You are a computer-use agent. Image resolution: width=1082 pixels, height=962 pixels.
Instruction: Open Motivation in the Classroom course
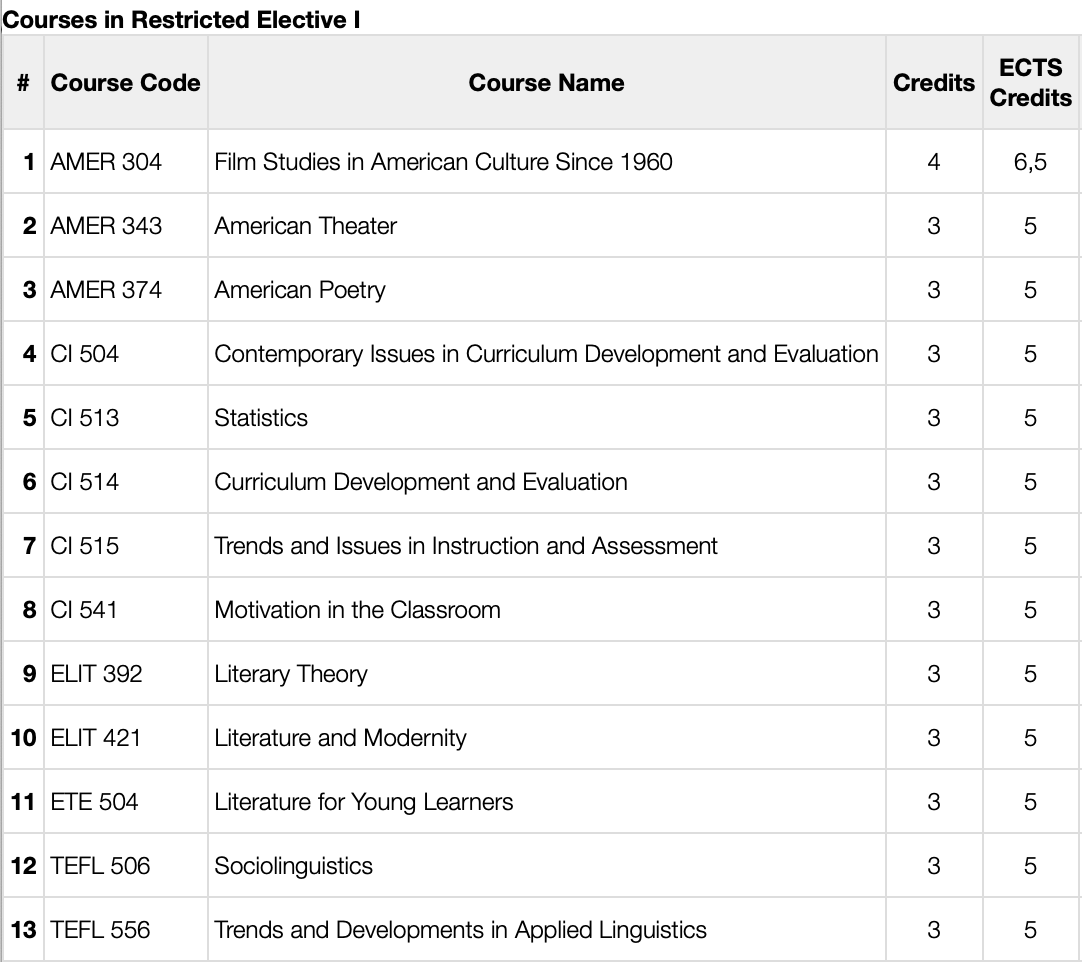(x=357, y=610)
